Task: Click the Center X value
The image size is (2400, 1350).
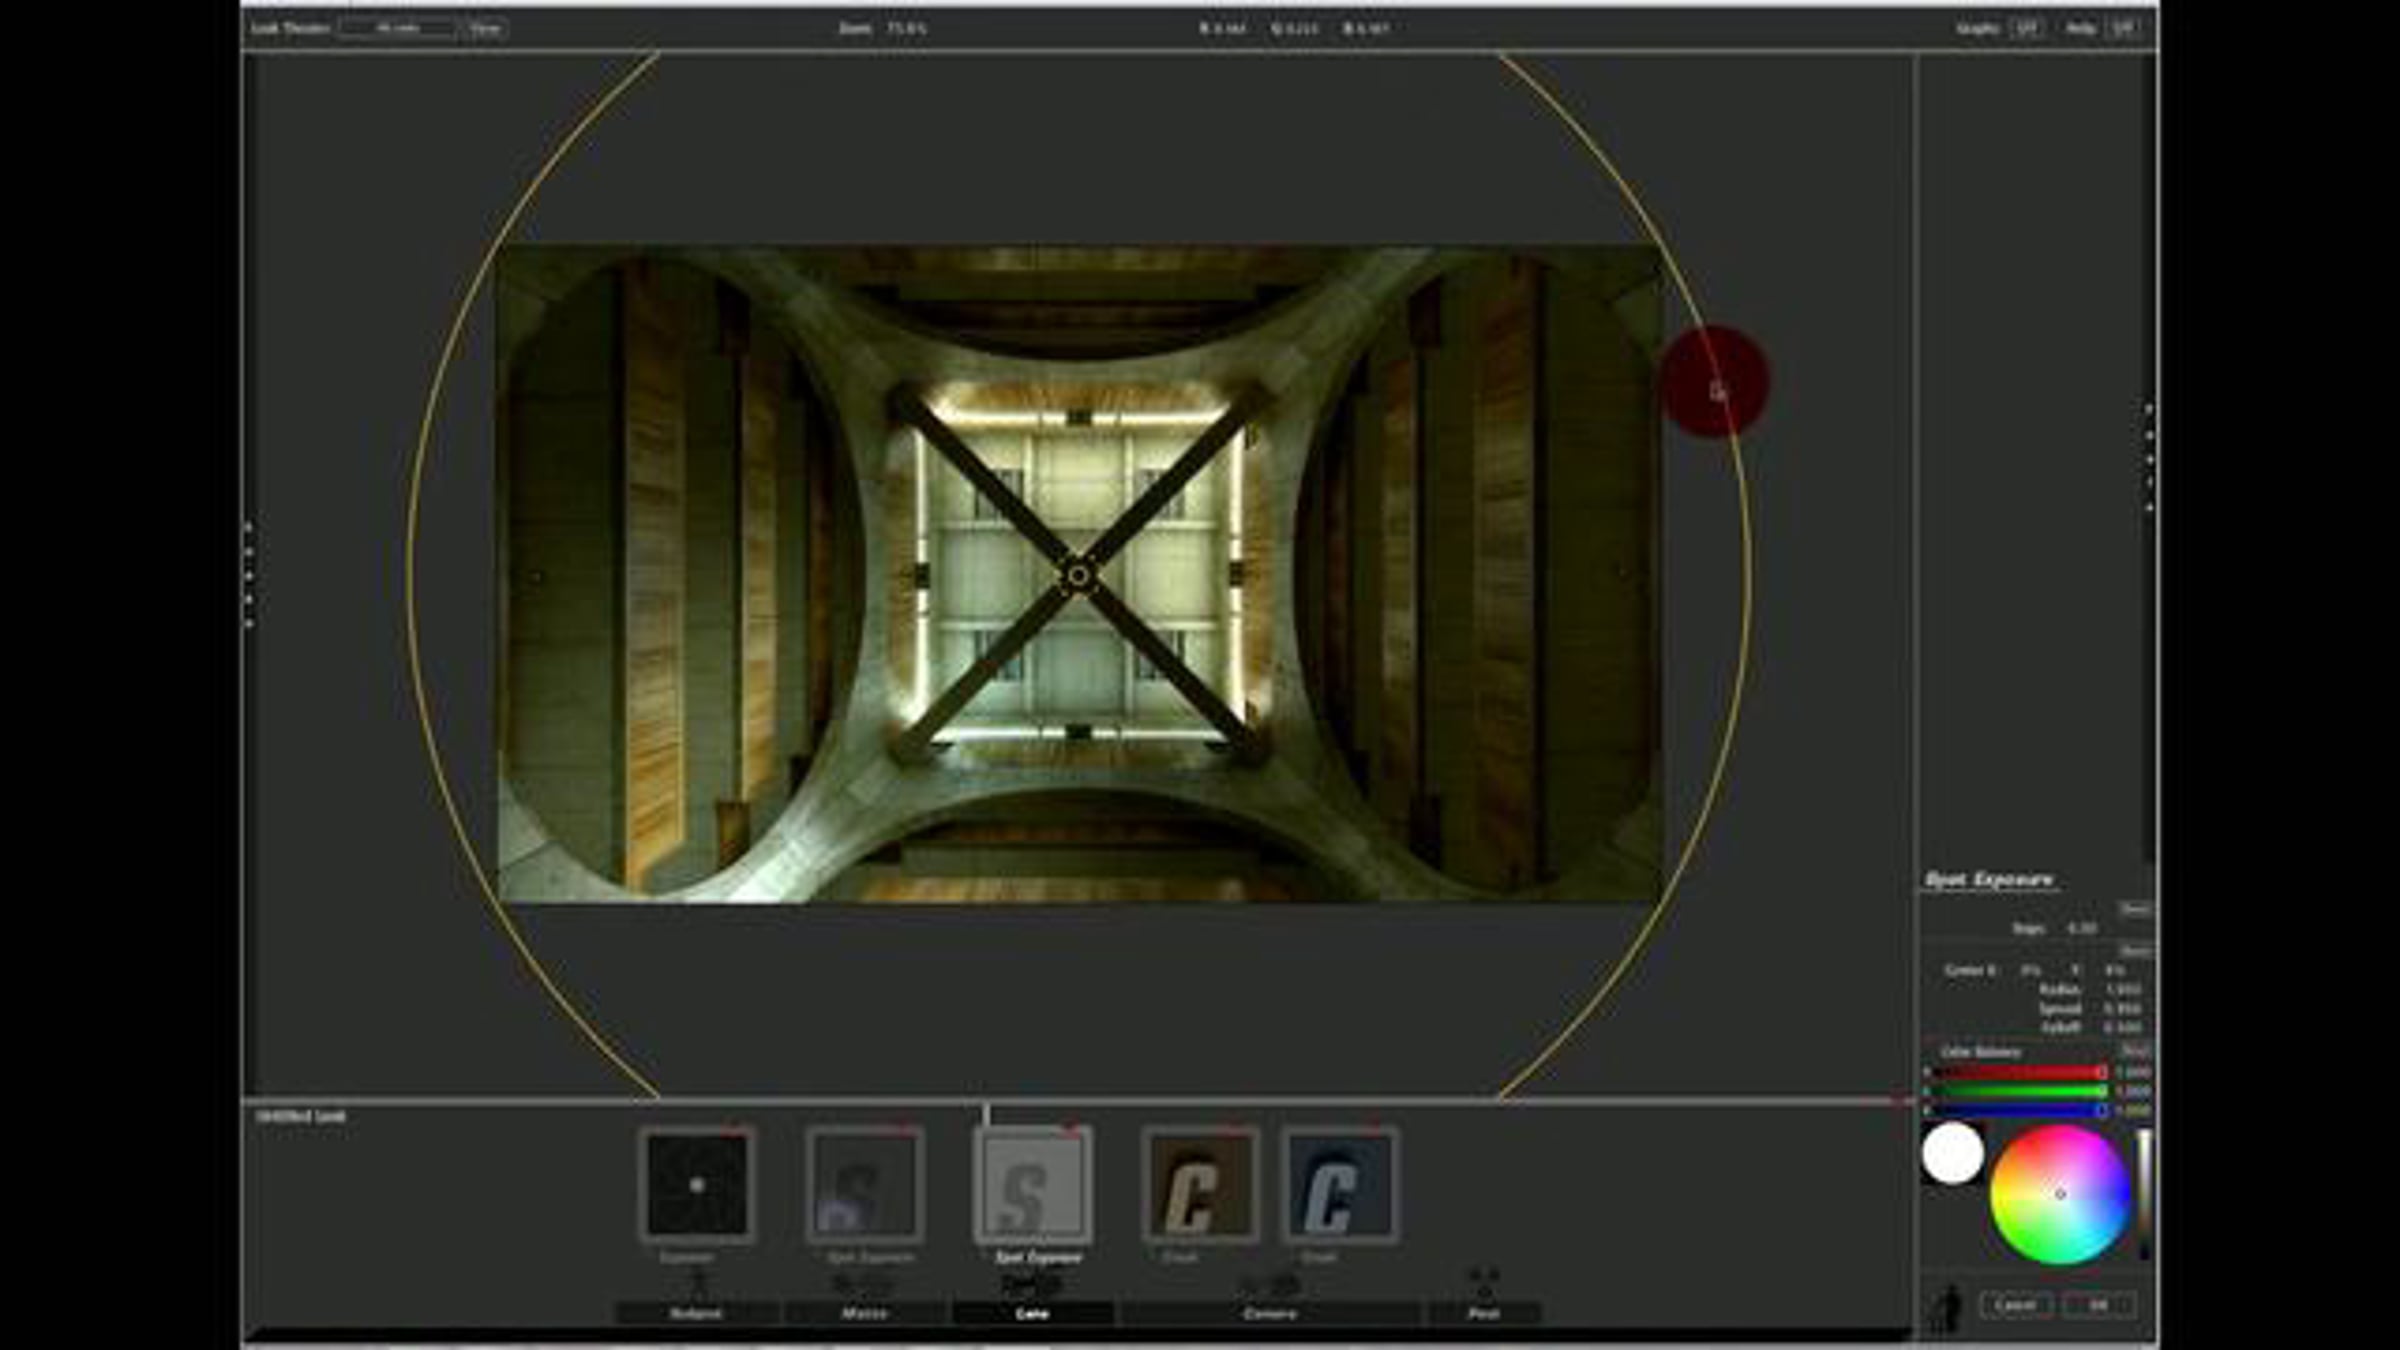Action: click(x=2031, y=970)
